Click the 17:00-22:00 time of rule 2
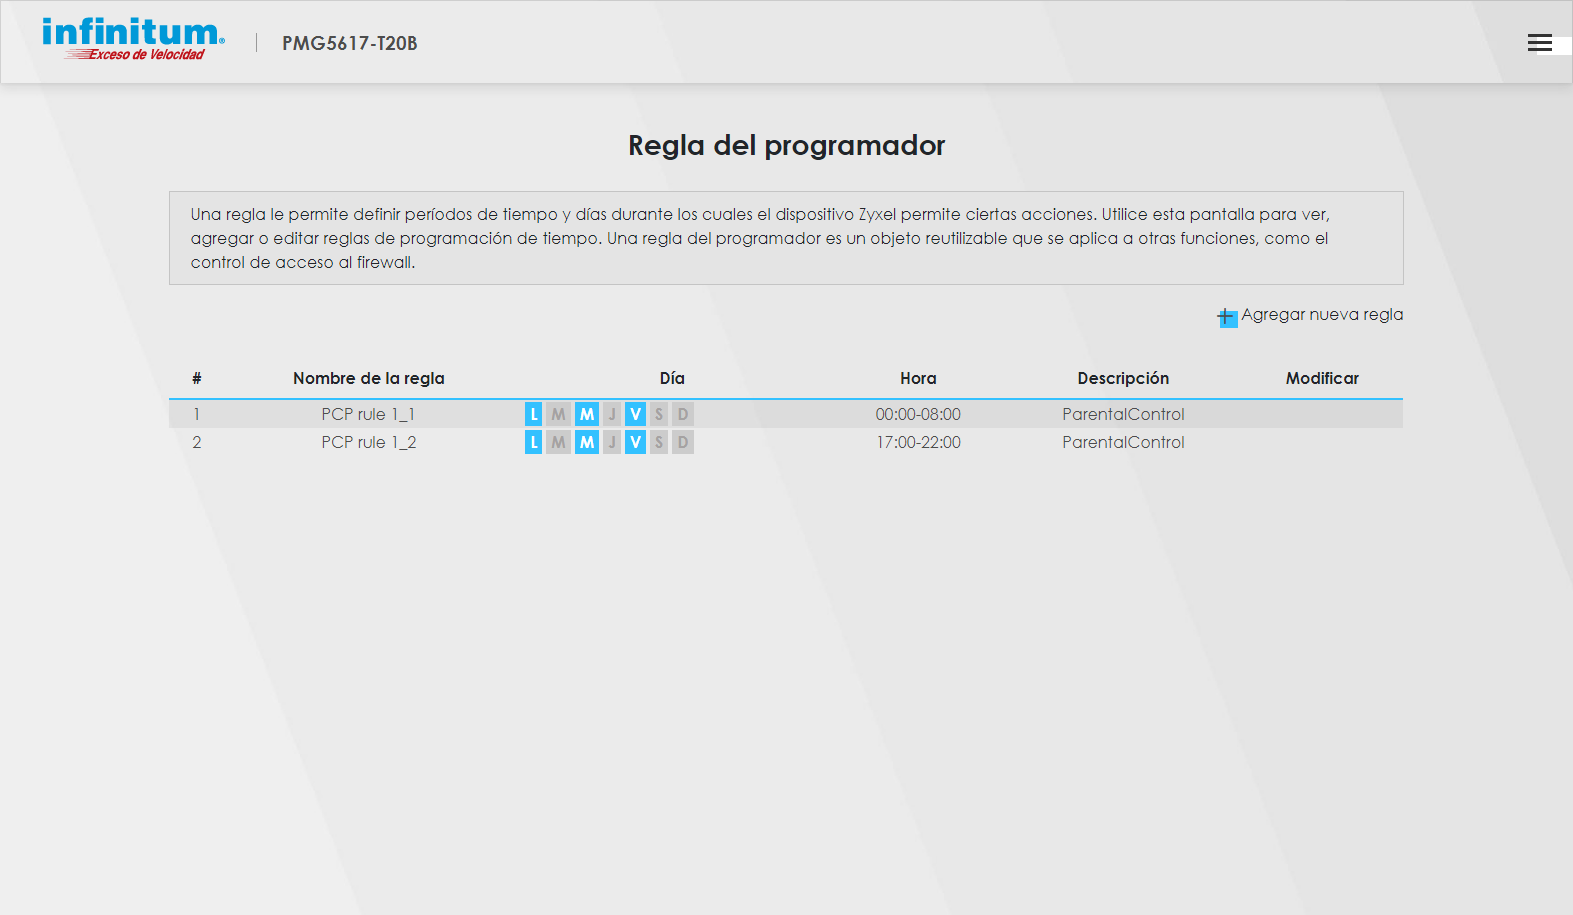 click(x=918, y=442)
